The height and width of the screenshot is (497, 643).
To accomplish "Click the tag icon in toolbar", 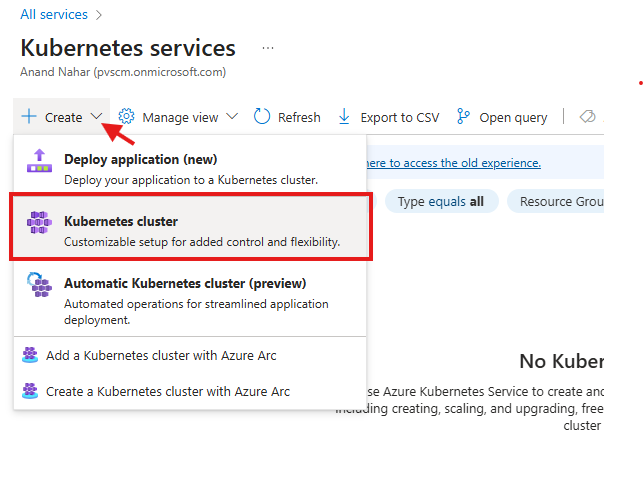I will click(587, 117).
